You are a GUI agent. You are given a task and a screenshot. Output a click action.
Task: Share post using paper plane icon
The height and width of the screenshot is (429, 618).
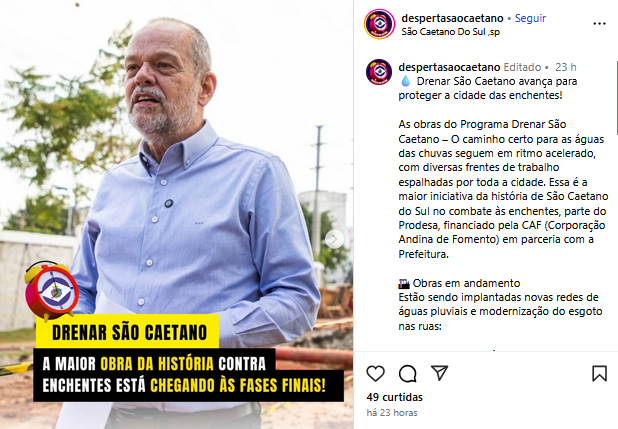439,373
